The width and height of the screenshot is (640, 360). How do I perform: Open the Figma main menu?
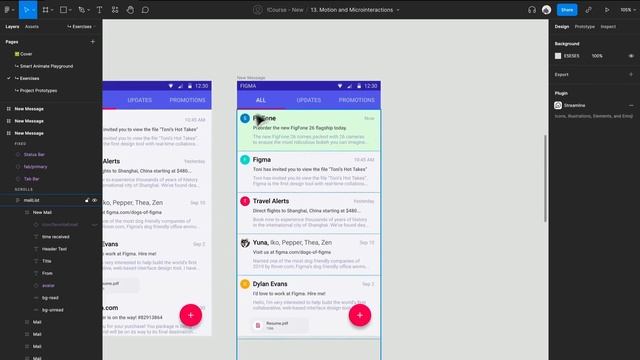(x=7, y=10)
